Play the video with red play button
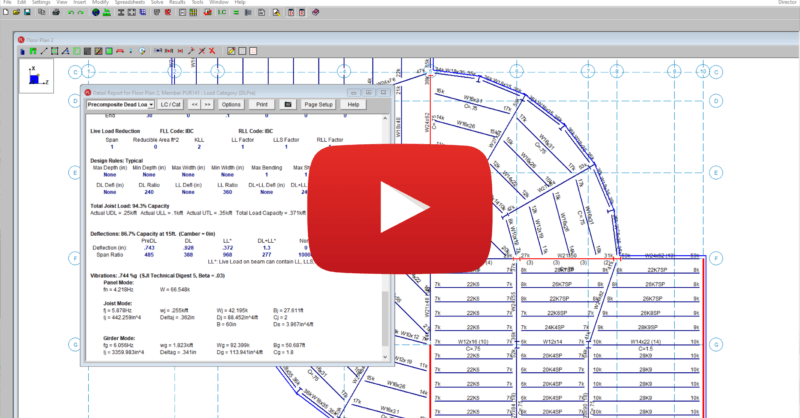Viewport: 800px width, 418px height. tap(399, 209)
